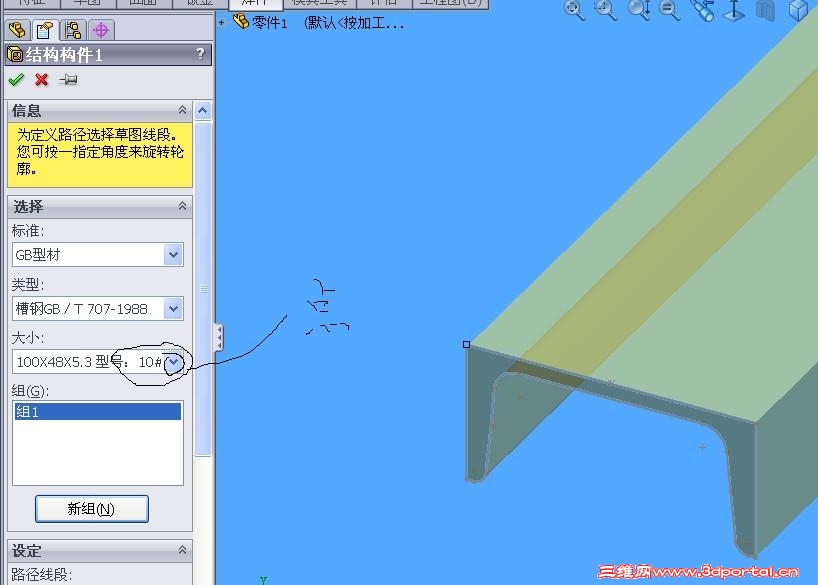818x585 pixels.
Task: Click the Previous View icon
Action: click(702, 9)
